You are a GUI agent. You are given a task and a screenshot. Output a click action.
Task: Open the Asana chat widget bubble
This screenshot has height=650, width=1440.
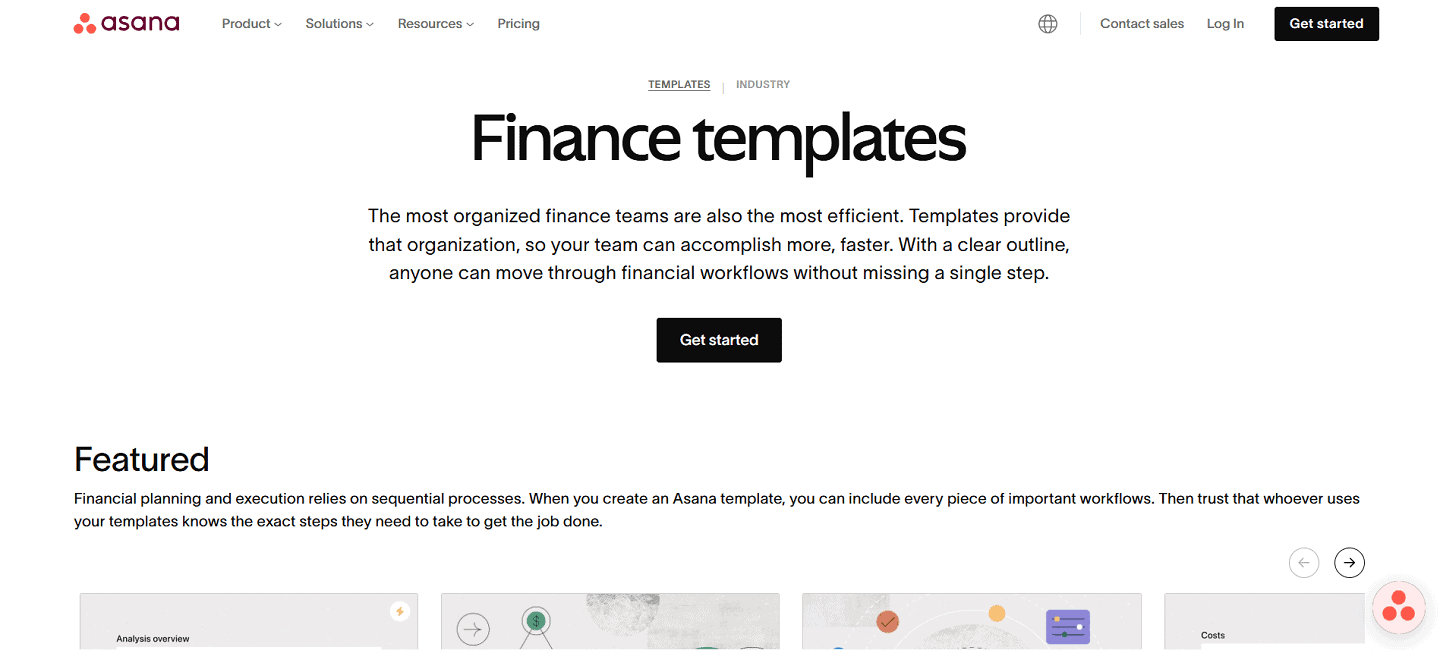pos(1398,607)
